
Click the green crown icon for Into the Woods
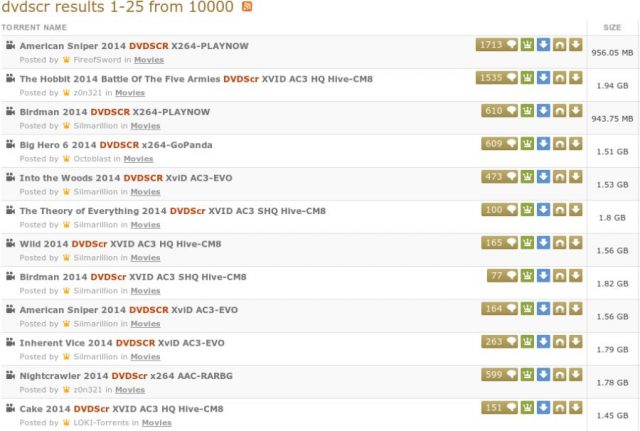pyautogui.click(x=527, y=177)
